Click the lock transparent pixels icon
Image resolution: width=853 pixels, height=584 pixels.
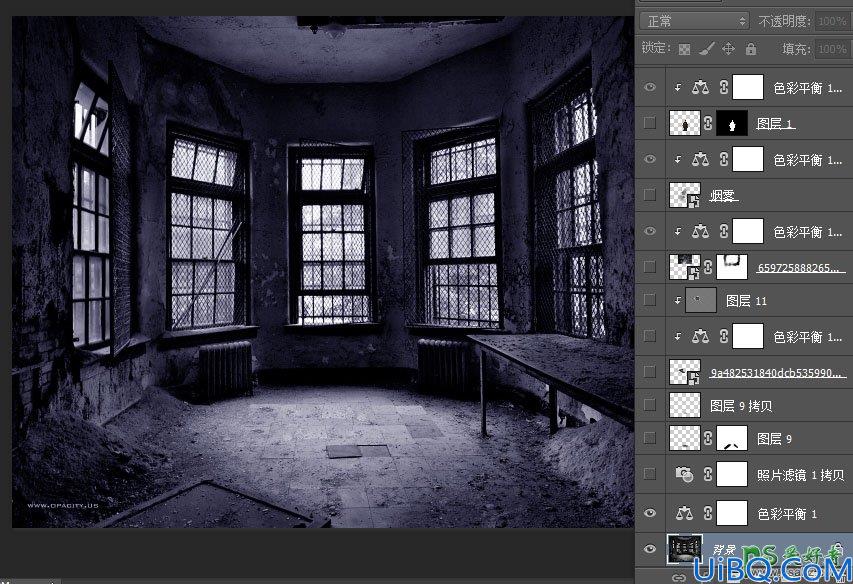(684, 49)
